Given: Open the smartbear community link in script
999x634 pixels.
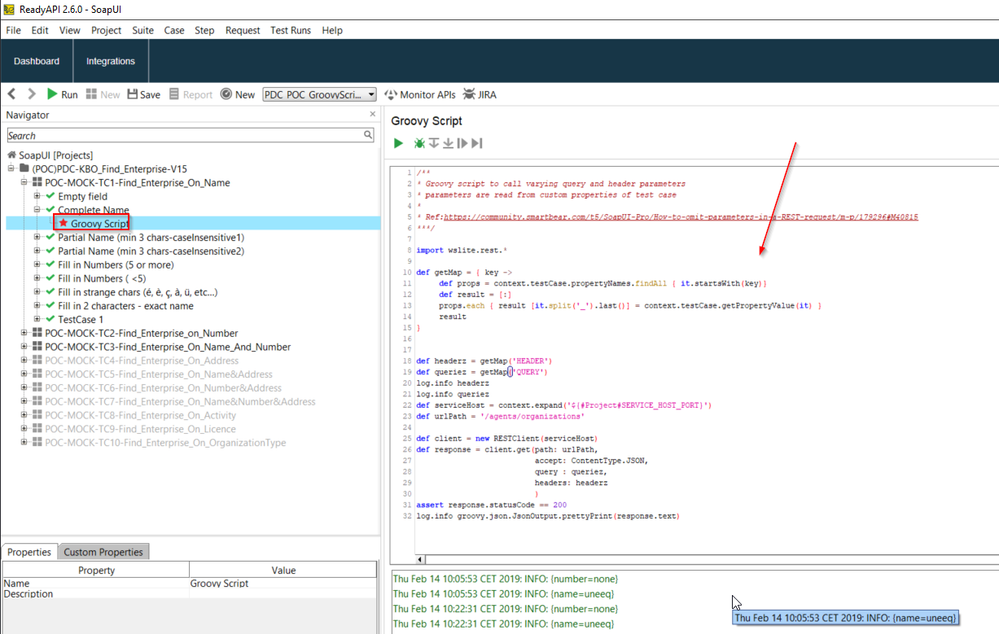Looking at the screenshot, I should 681,216.
